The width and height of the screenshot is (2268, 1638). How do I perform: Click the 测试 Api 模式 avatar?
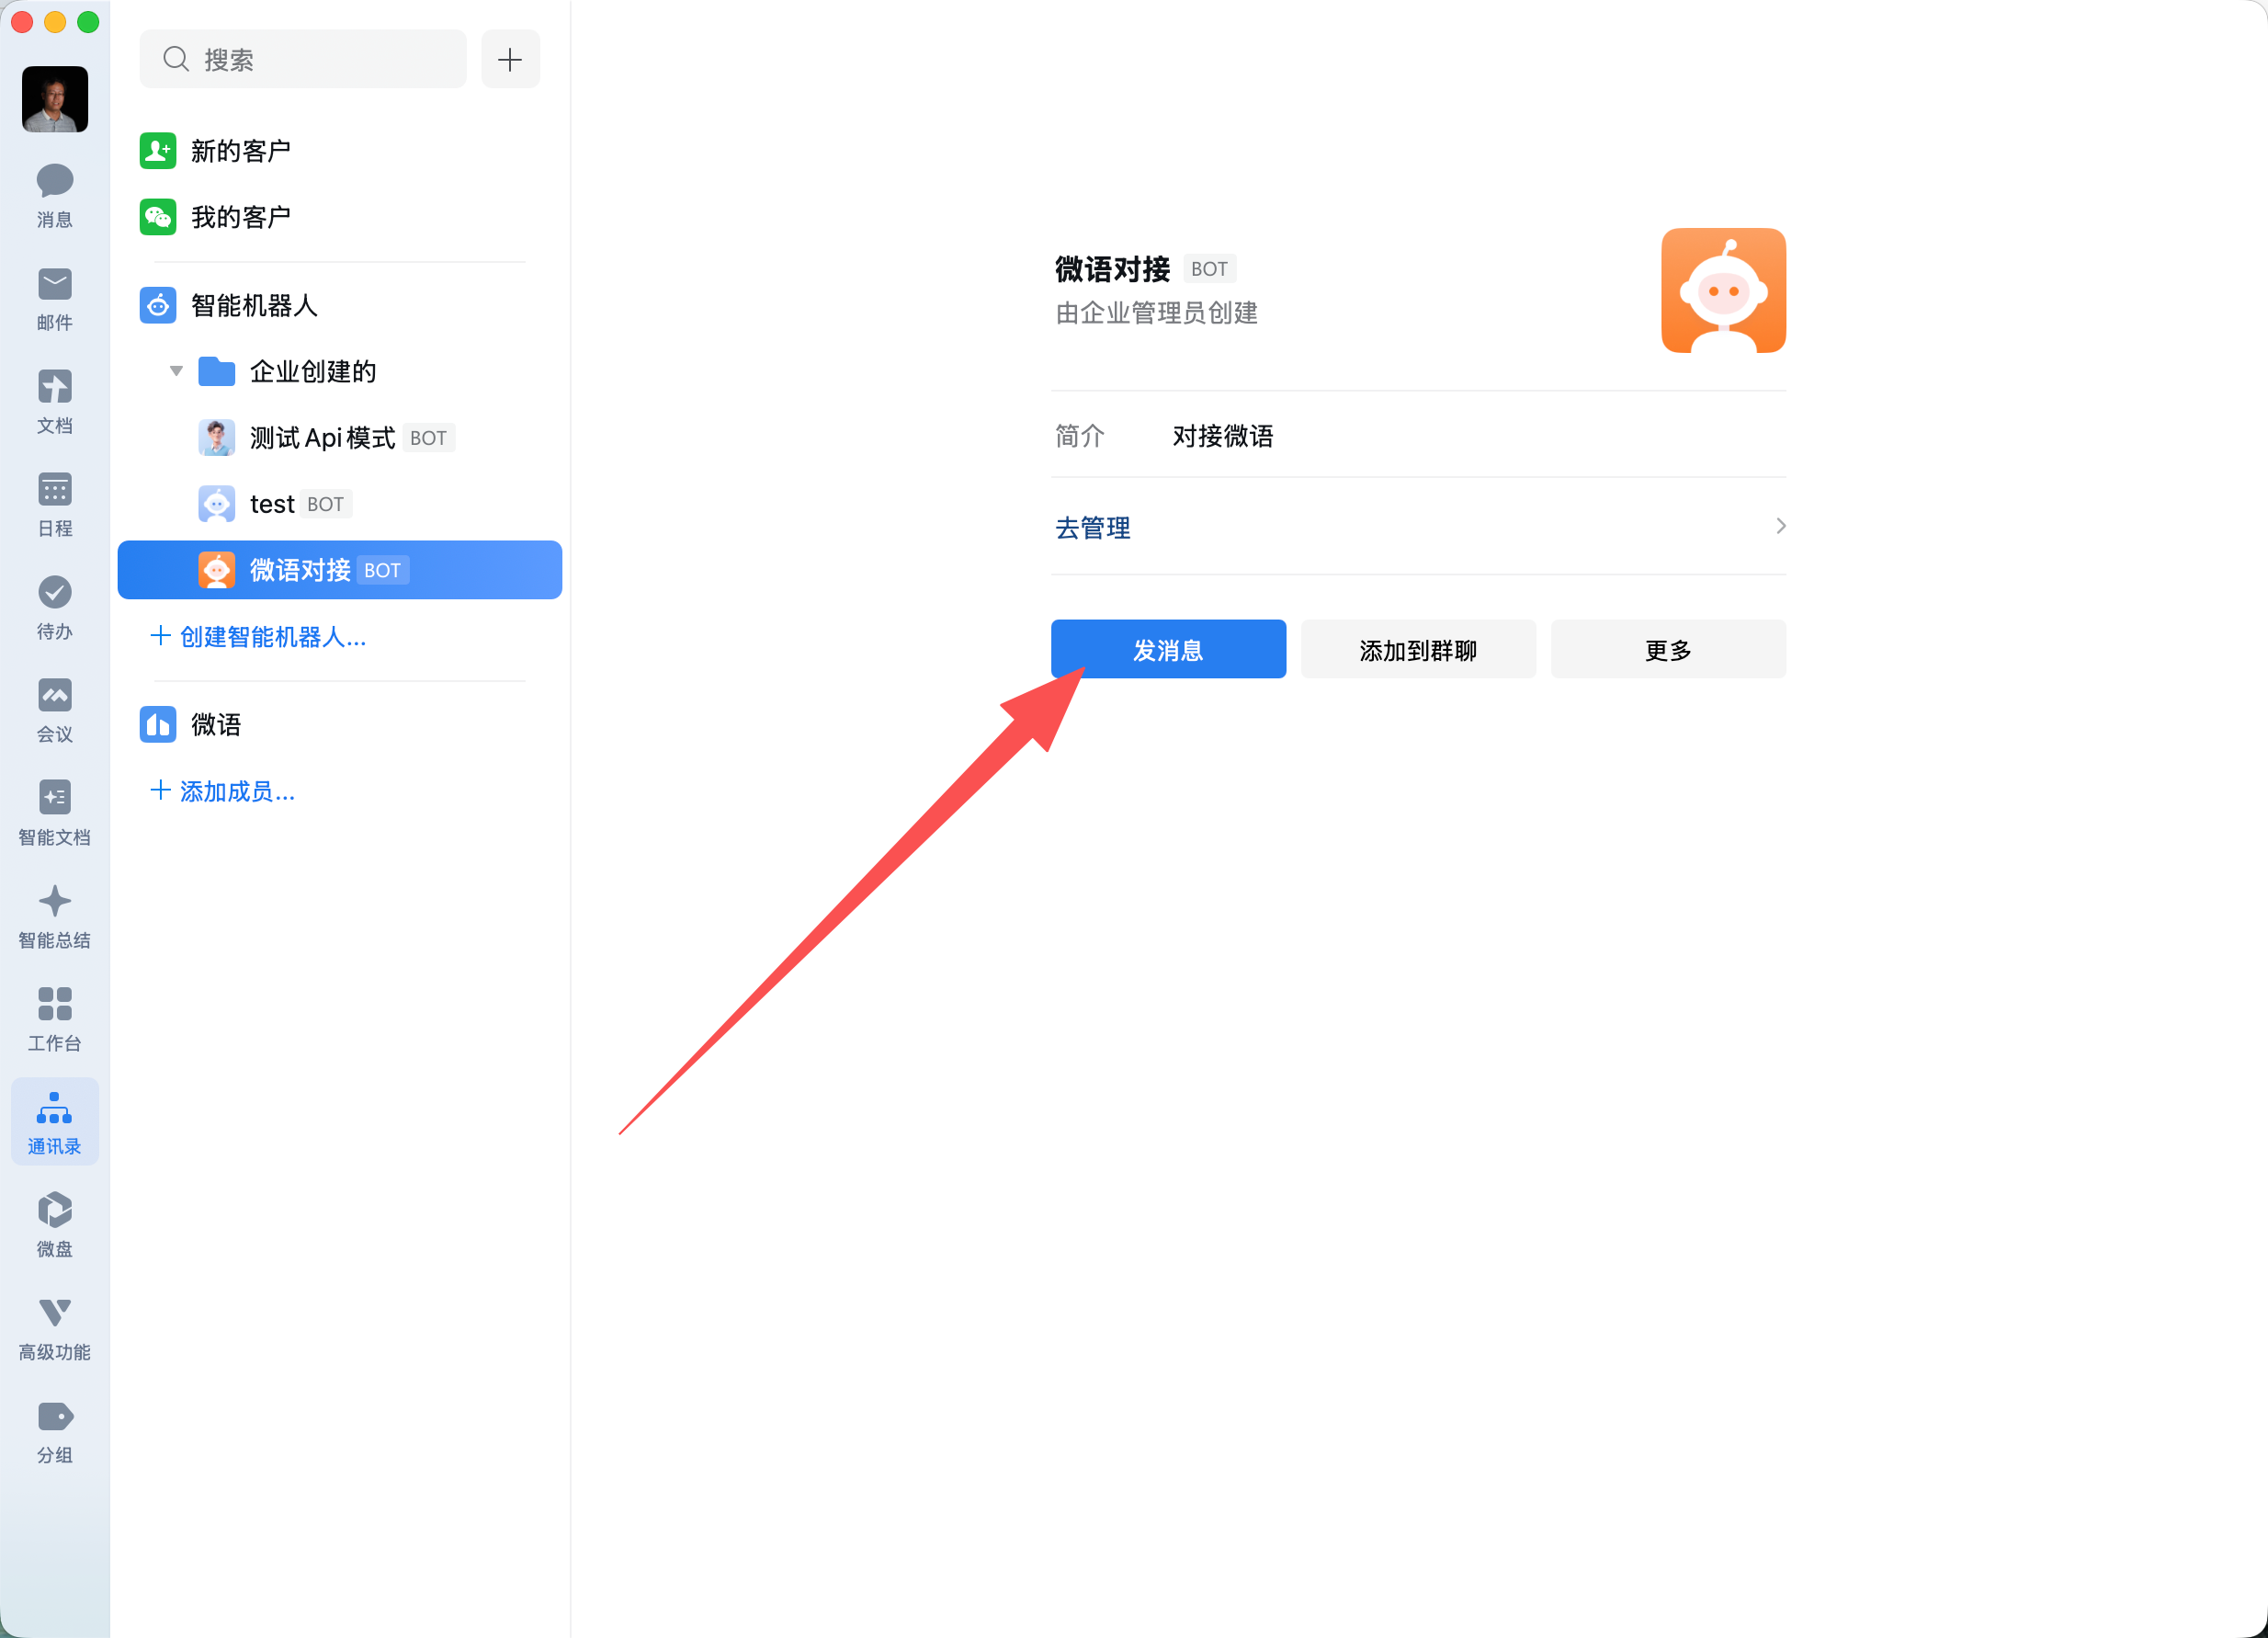coord(217,438)
